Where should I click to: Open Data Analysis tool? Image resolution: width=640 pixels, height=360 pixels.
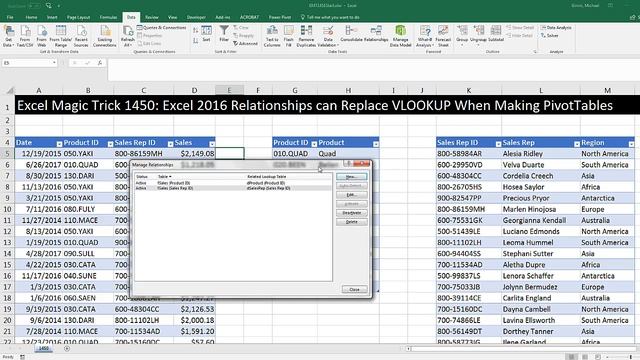[556, 28]
